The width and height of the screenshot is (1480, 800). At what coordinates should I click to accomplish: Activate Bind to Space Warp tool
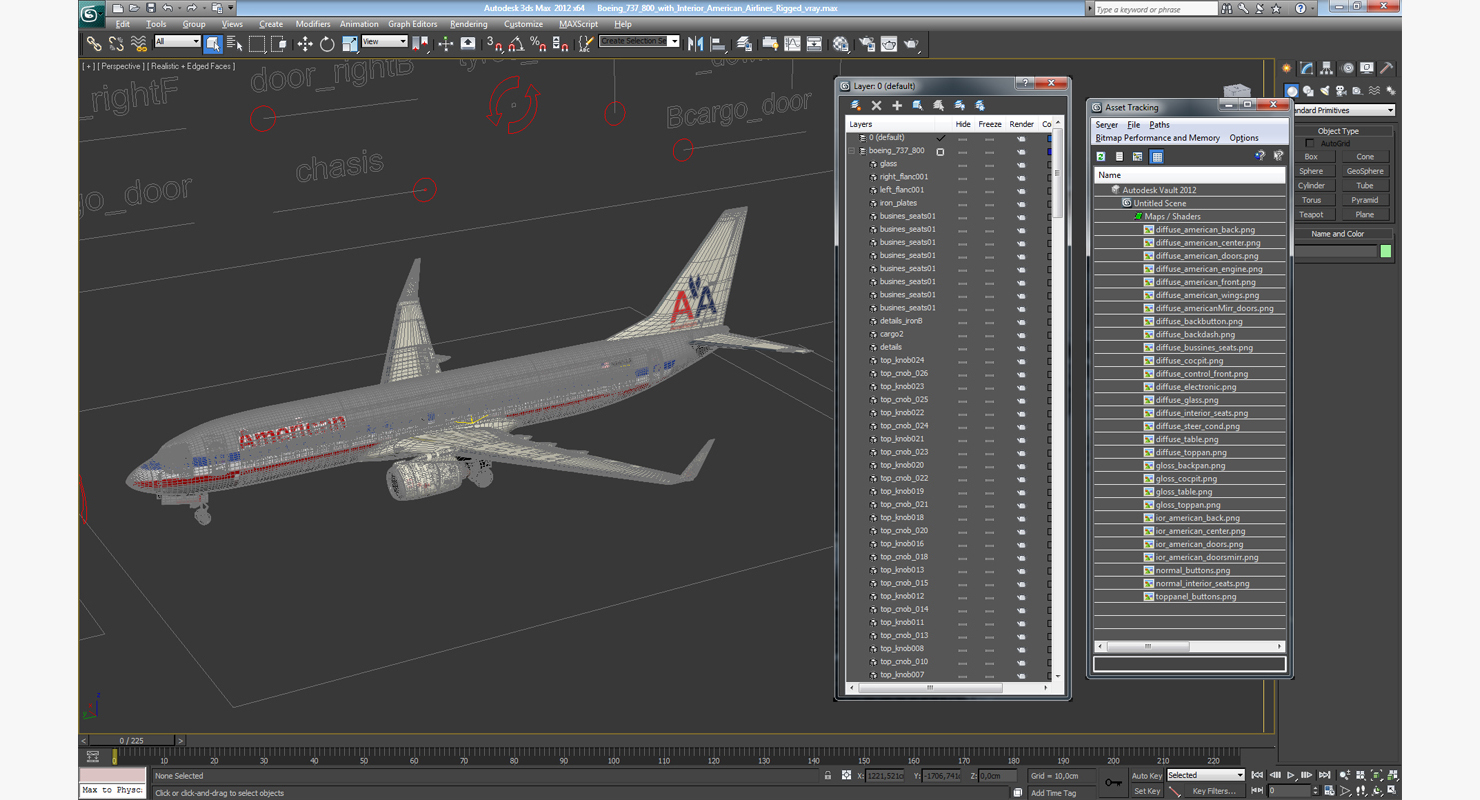(138, 44)
